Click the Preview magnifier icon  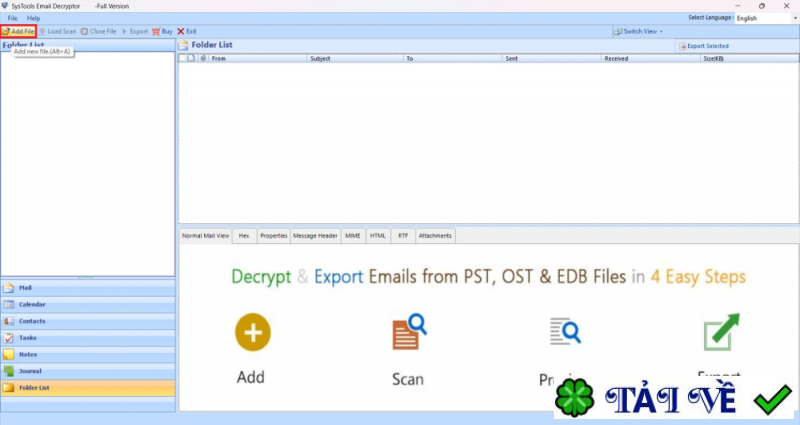pos(565,331)
